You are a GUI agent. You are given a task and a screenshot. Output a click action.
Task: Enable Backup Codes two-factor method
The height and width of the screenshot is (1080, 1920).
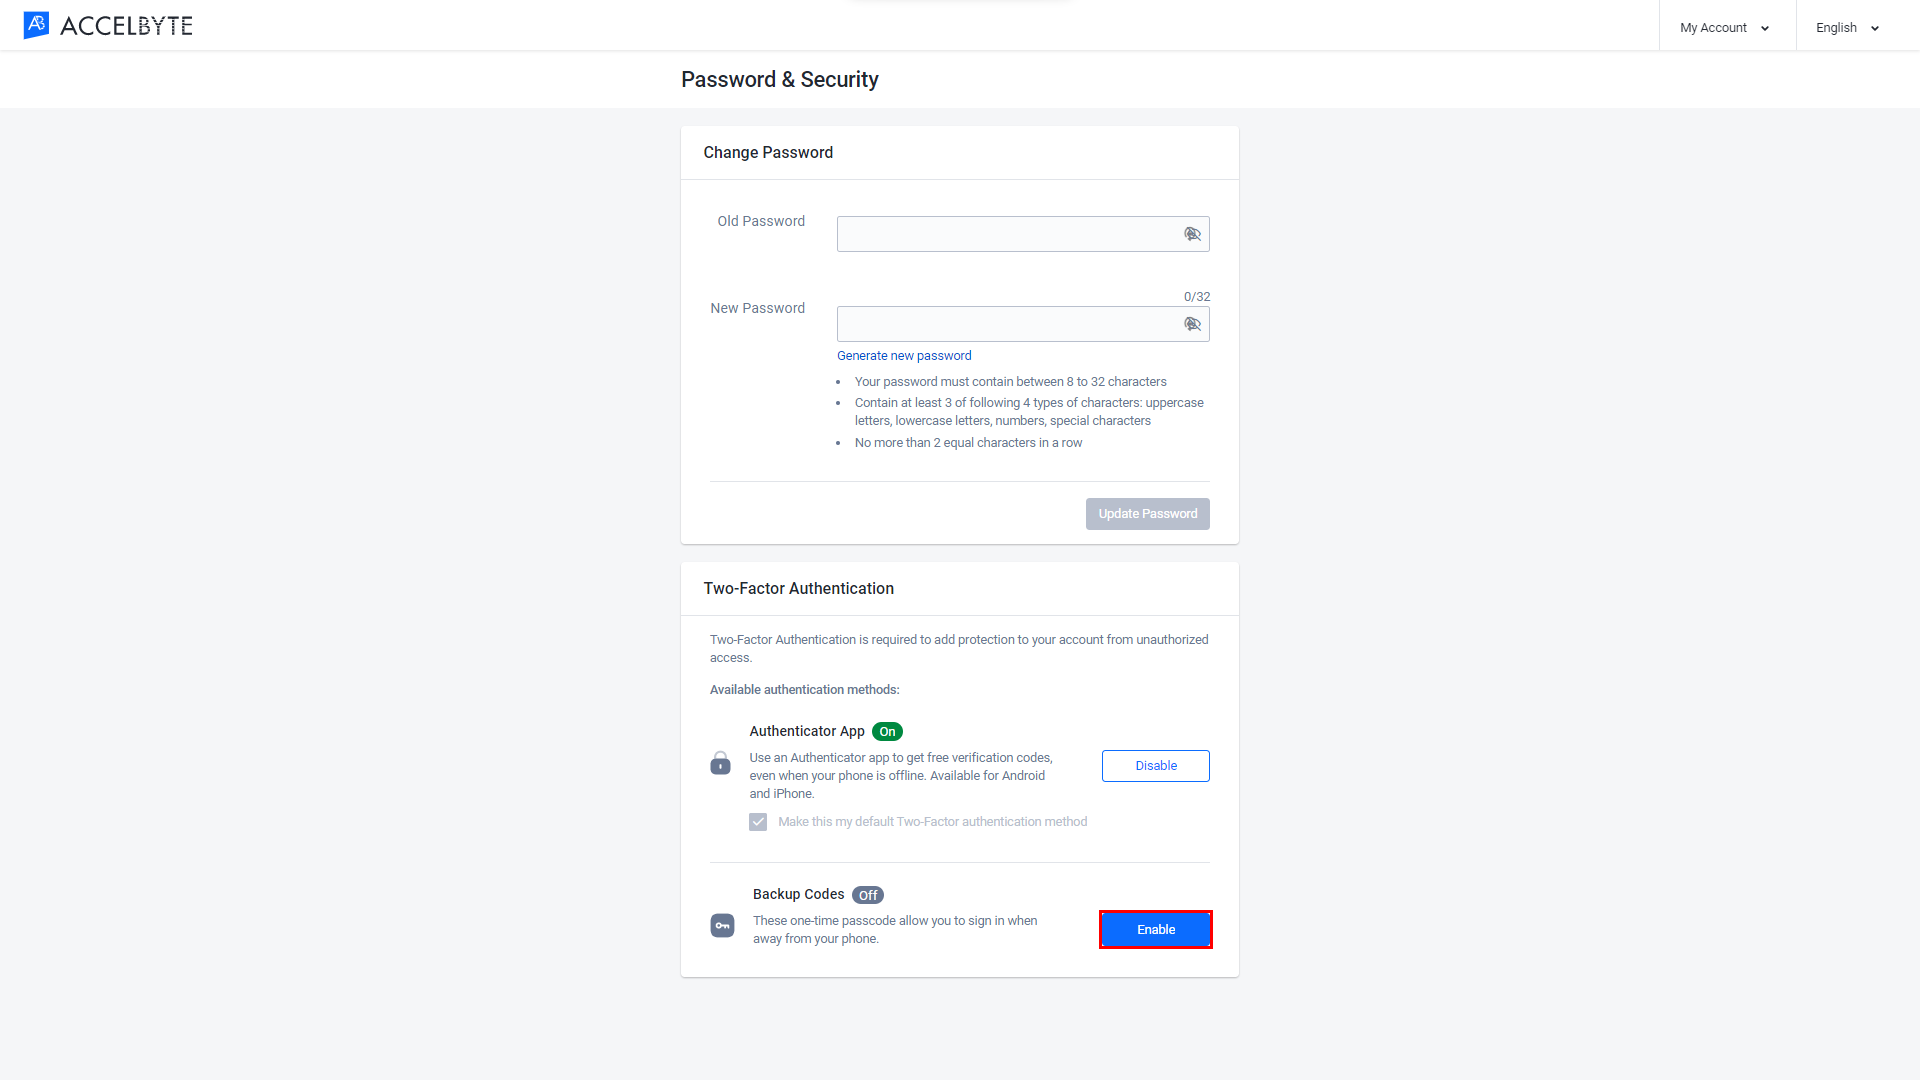[x=1154, y=928]
